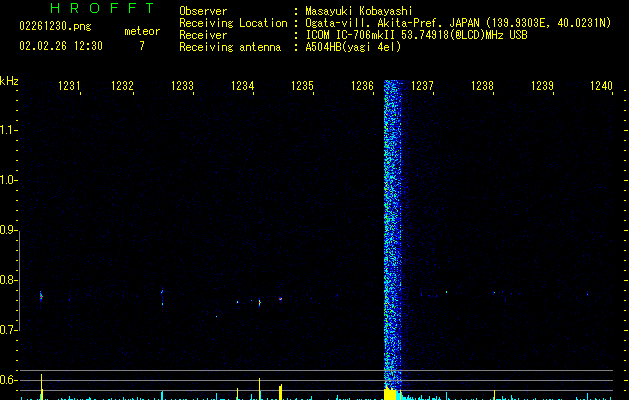Click the kHz axis unit label
This screenshot has width=629, height=400.
pyautogui.click(x=9, y=81)
